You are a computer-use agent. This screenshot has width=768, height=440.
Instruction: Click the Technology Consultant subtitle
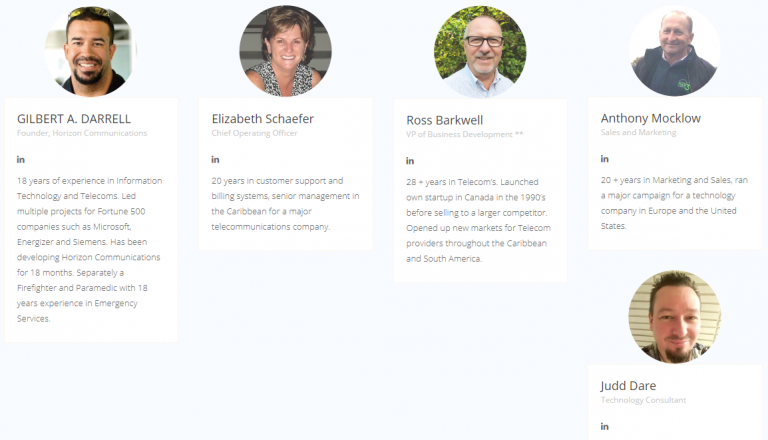[x=643, y=400]
